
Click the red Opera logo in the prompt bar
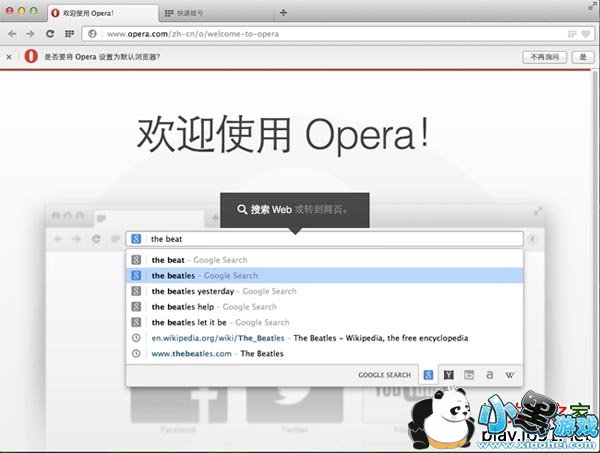(31, 56)
